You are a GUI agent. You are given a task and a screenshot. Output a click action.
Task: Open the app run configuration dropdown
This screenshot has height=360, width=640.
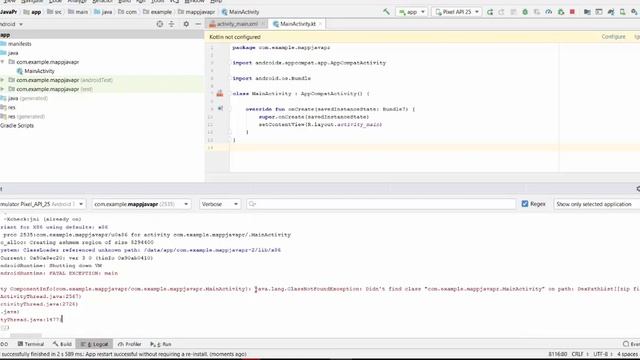pos(411,12)
